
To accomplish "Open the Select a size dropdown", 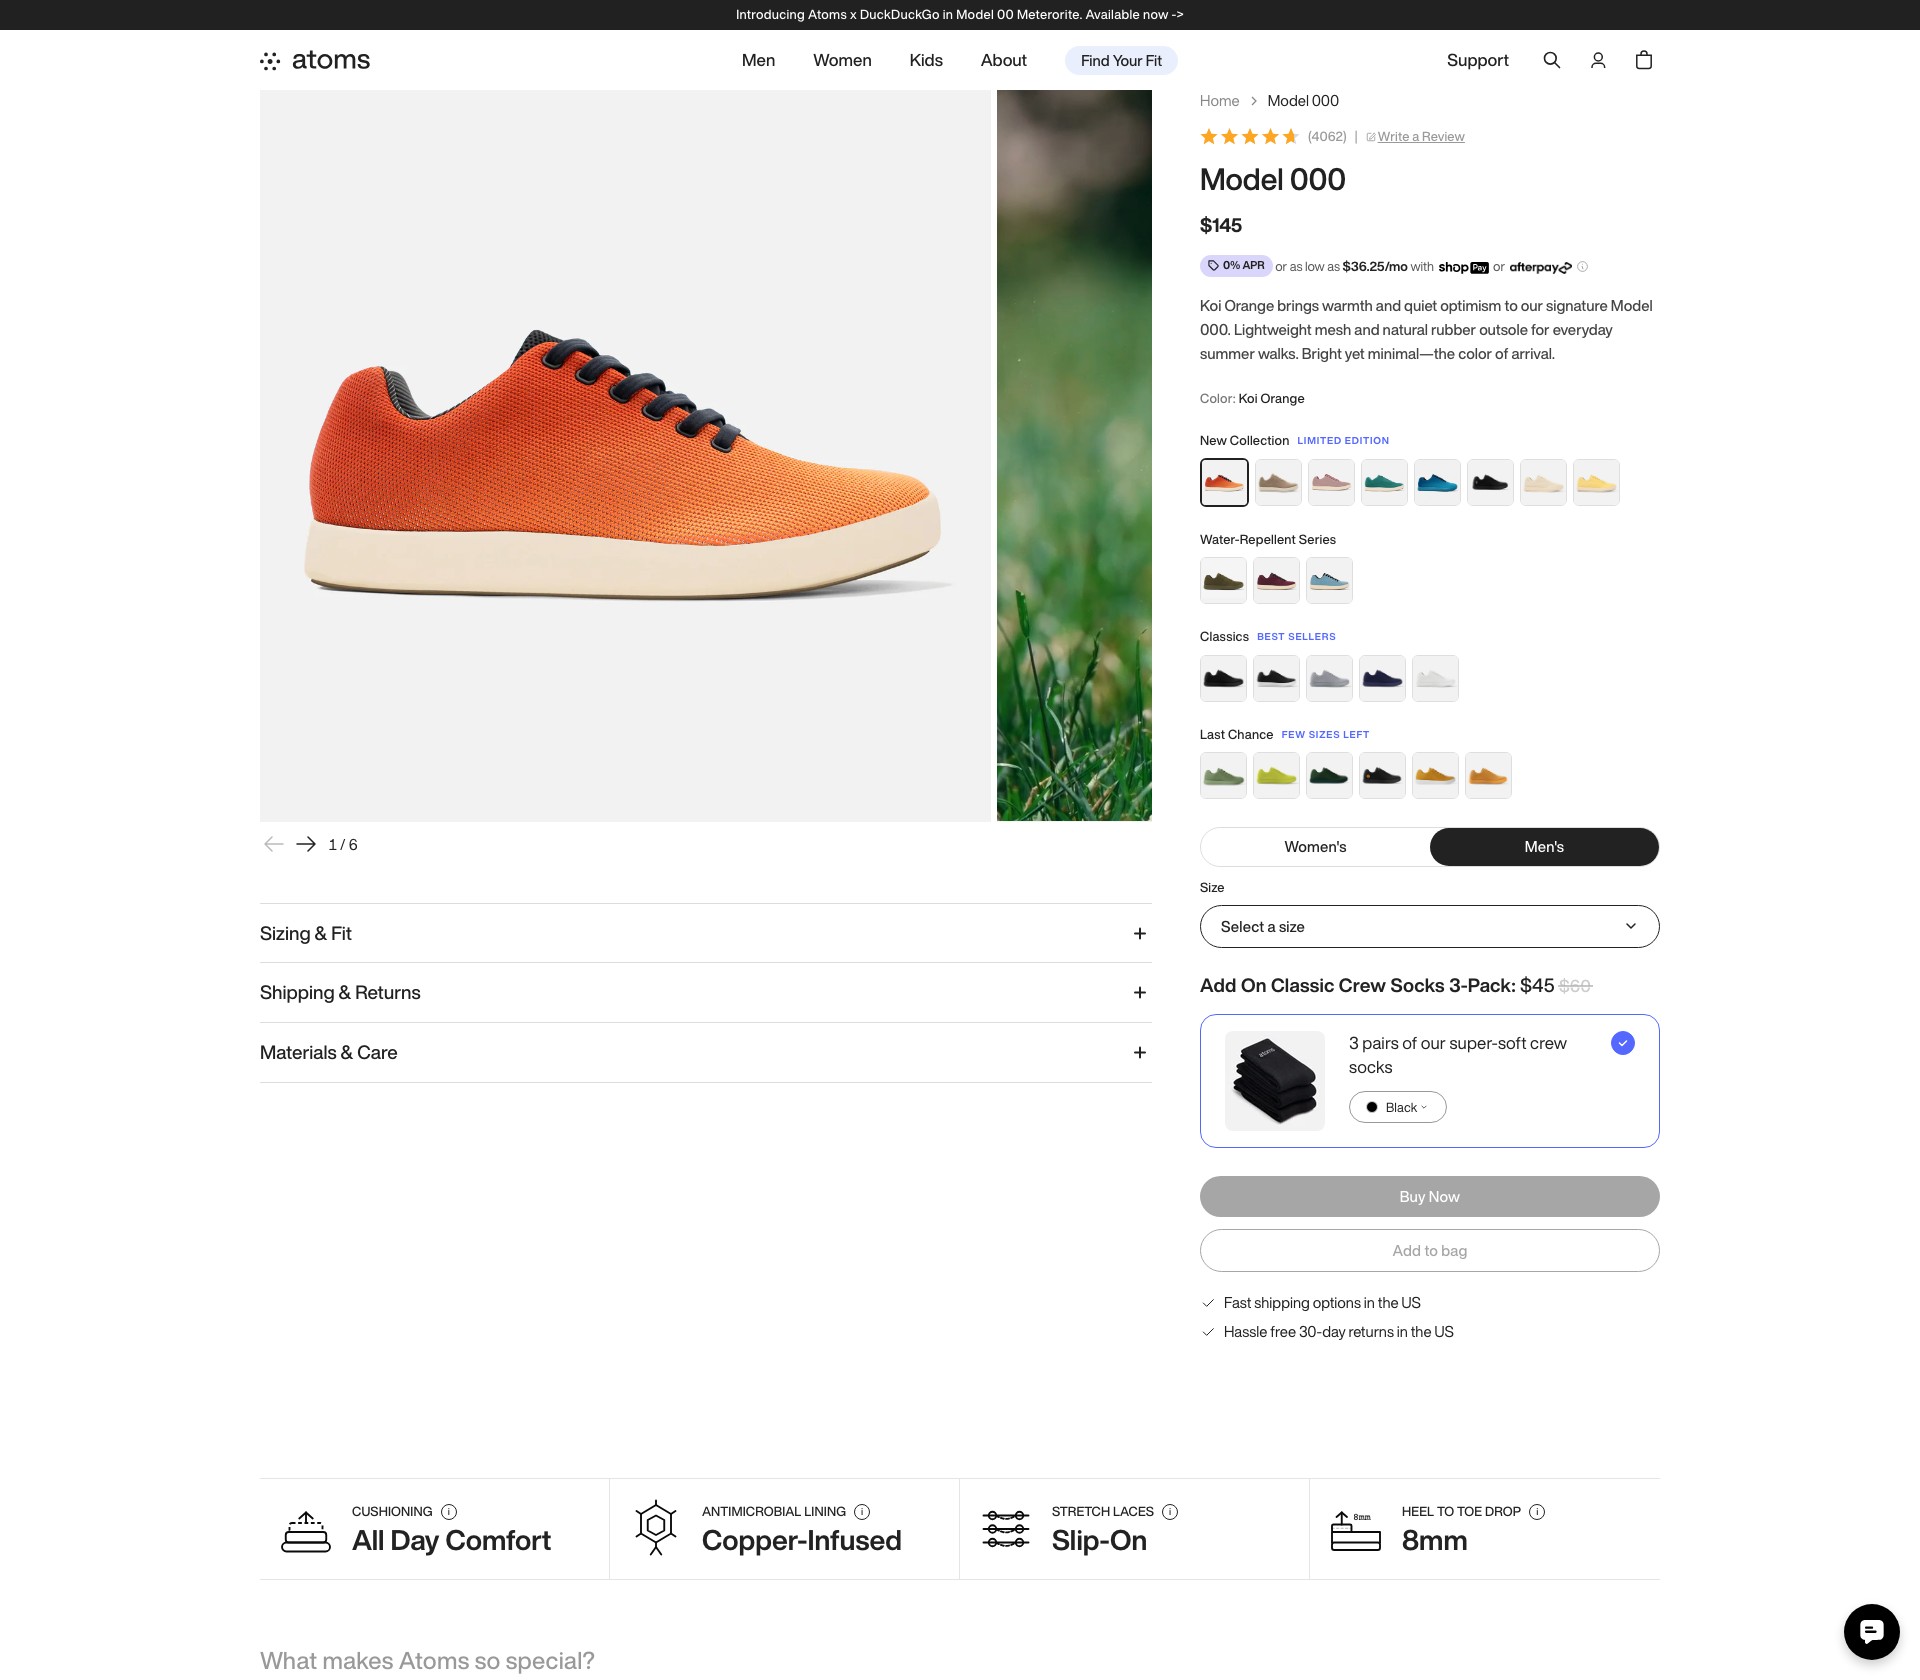I will [1429, 926].
